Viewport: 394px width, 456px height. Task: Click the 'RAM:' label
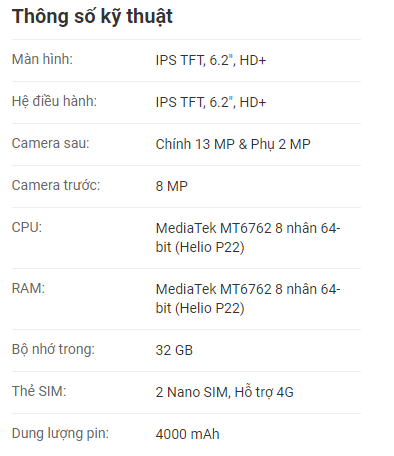28,288
